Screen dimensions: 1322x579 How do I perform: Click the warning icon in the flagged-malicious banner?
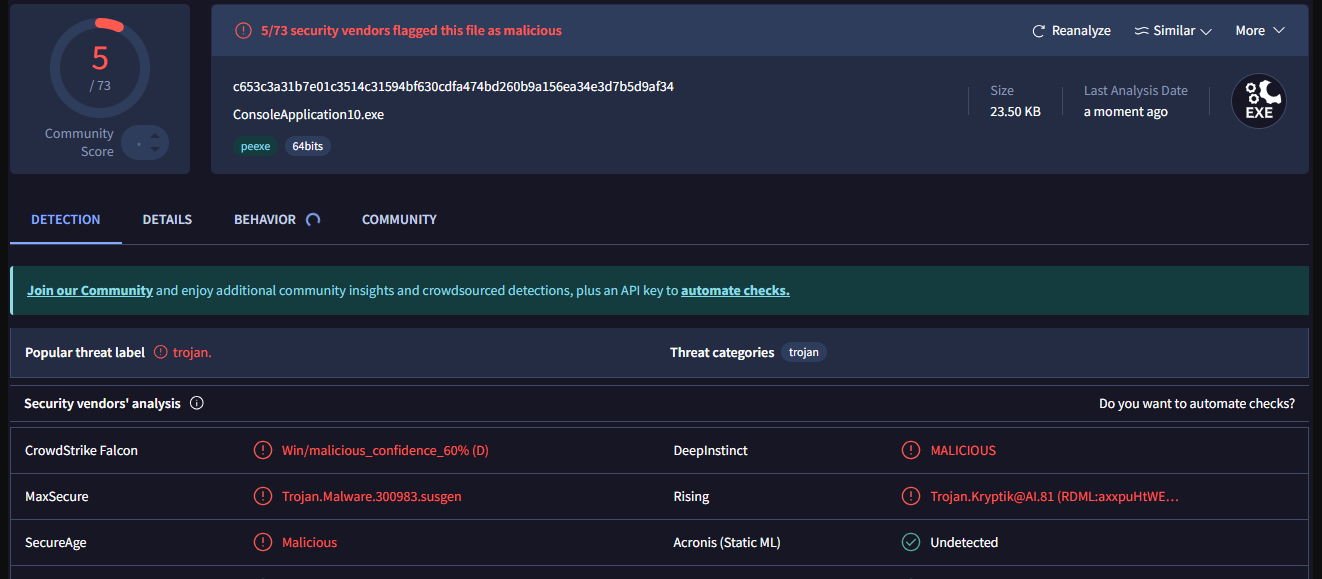[243, 31]
